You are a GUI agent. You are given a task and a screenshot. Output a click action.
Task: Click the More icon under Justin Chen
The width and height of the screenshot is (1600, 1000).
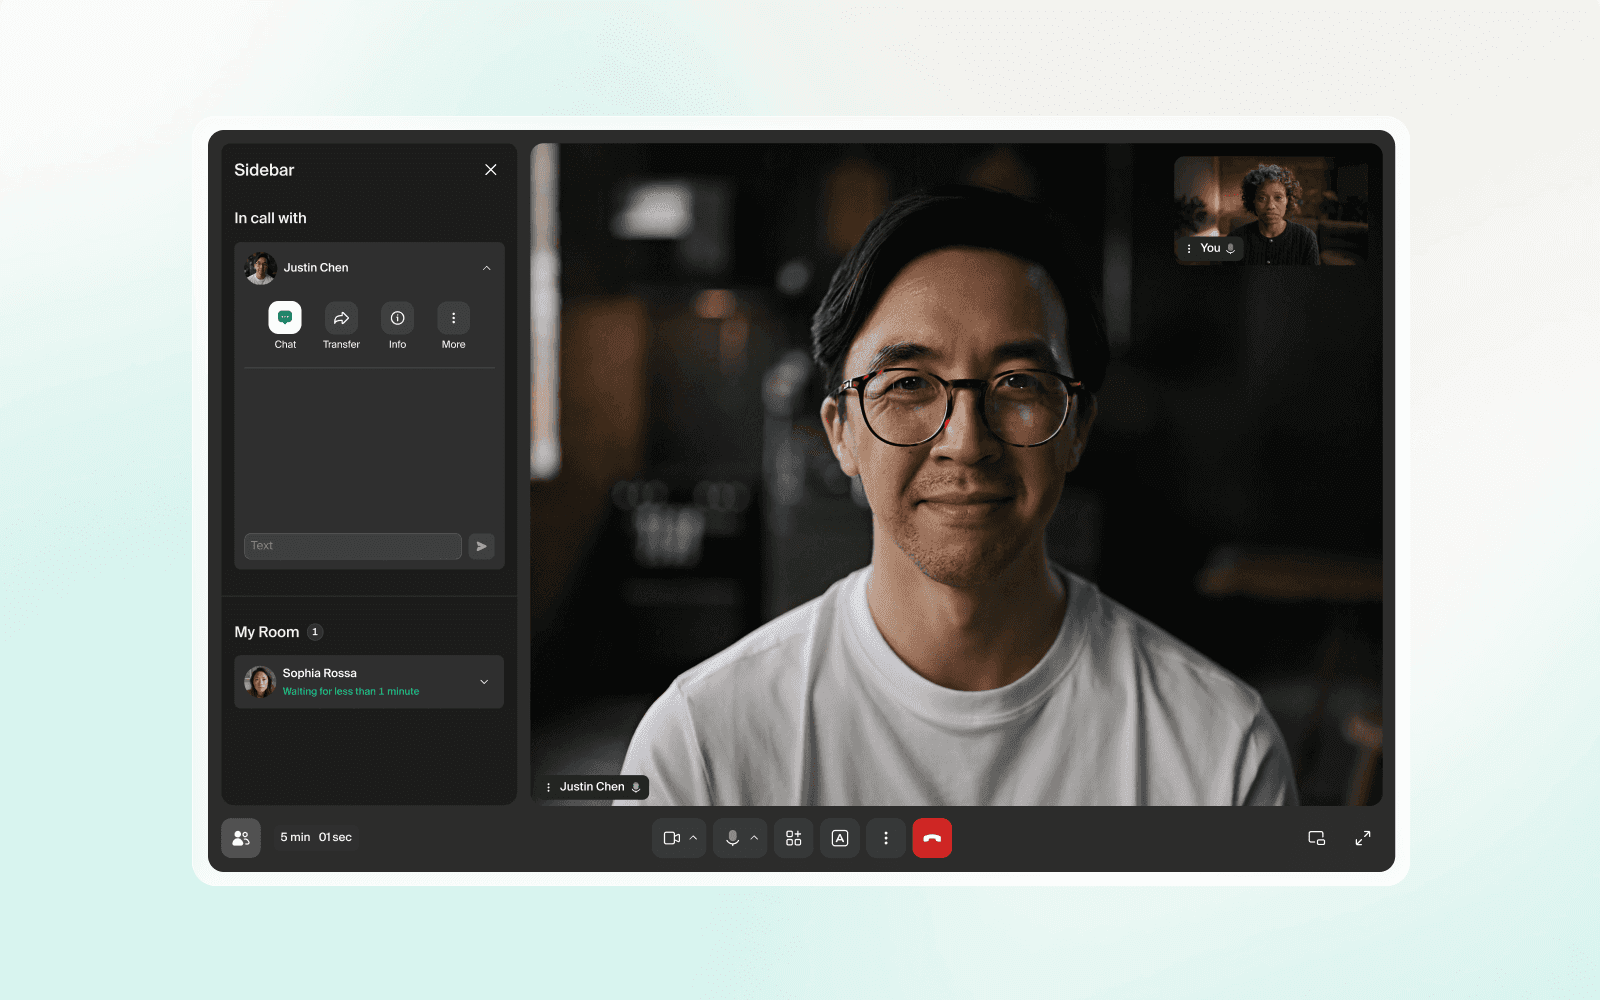453,318
